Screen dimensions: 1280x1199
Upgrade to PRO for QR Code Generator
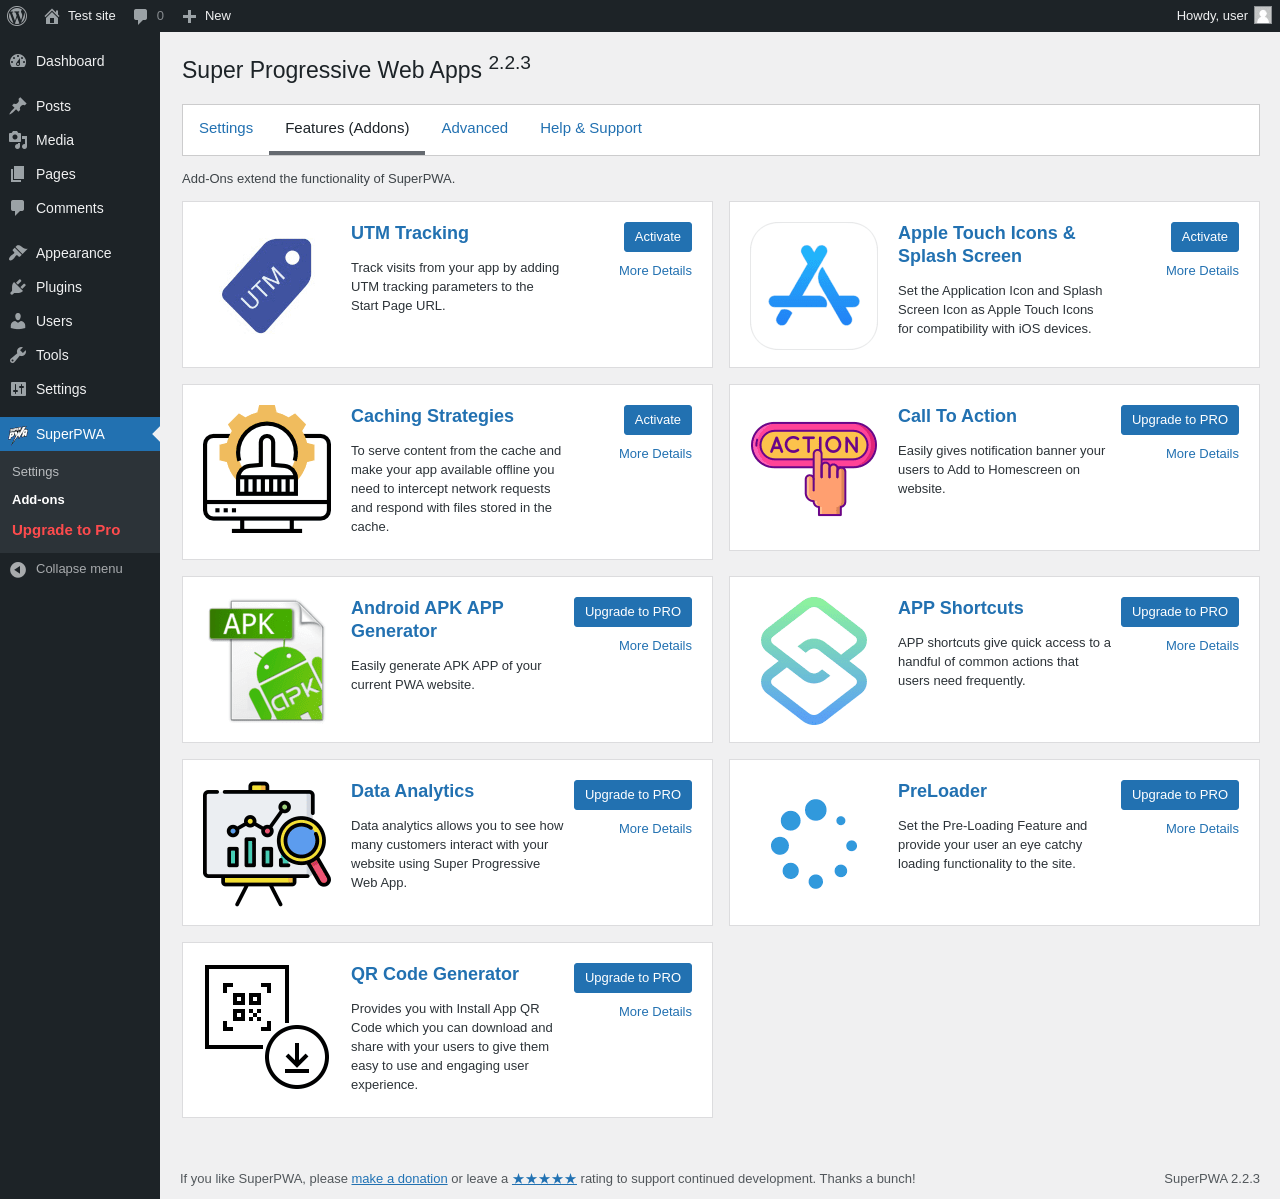point(633,978)
